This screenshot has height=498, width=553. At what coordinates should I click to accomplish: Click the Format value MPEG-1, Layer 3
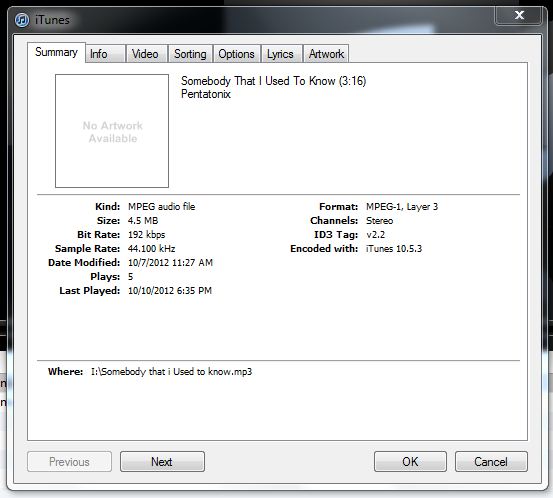[402, 207]
